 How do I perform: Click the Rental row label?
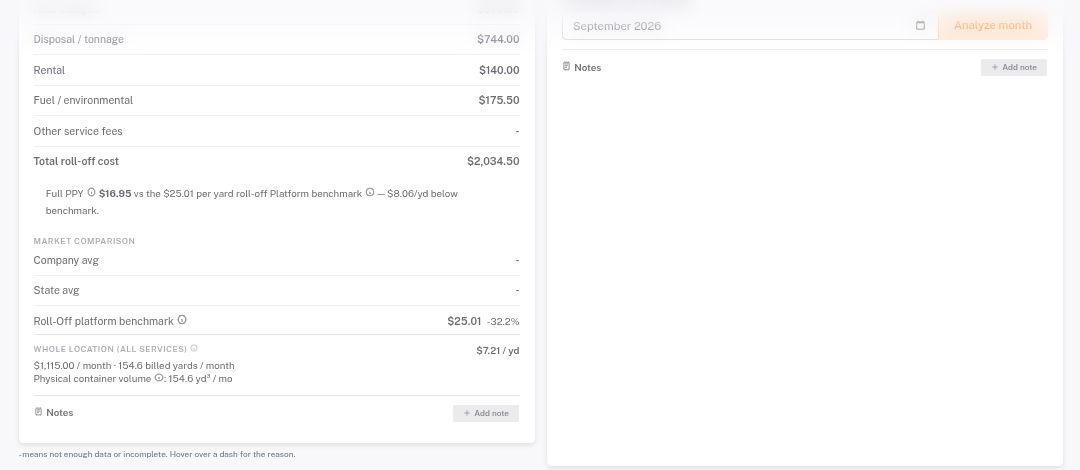pyautogui.click(x=49, y=70)
